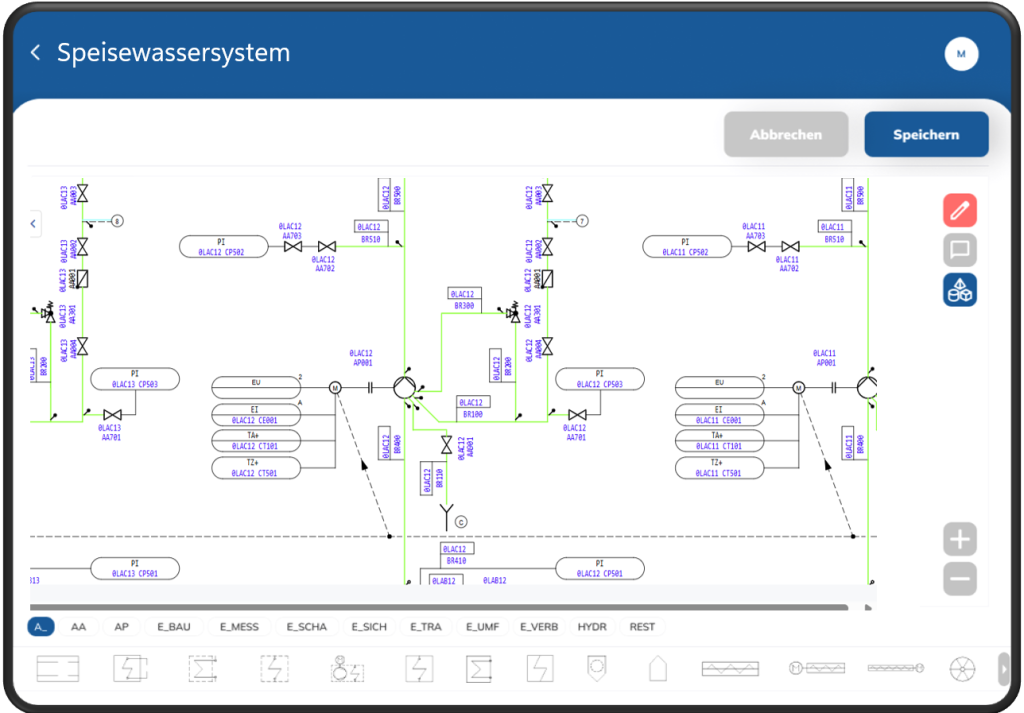This screenshot has height=713, width=1024.
Task: Click the Abbrechen button
Action: click(x=786, y=134)
